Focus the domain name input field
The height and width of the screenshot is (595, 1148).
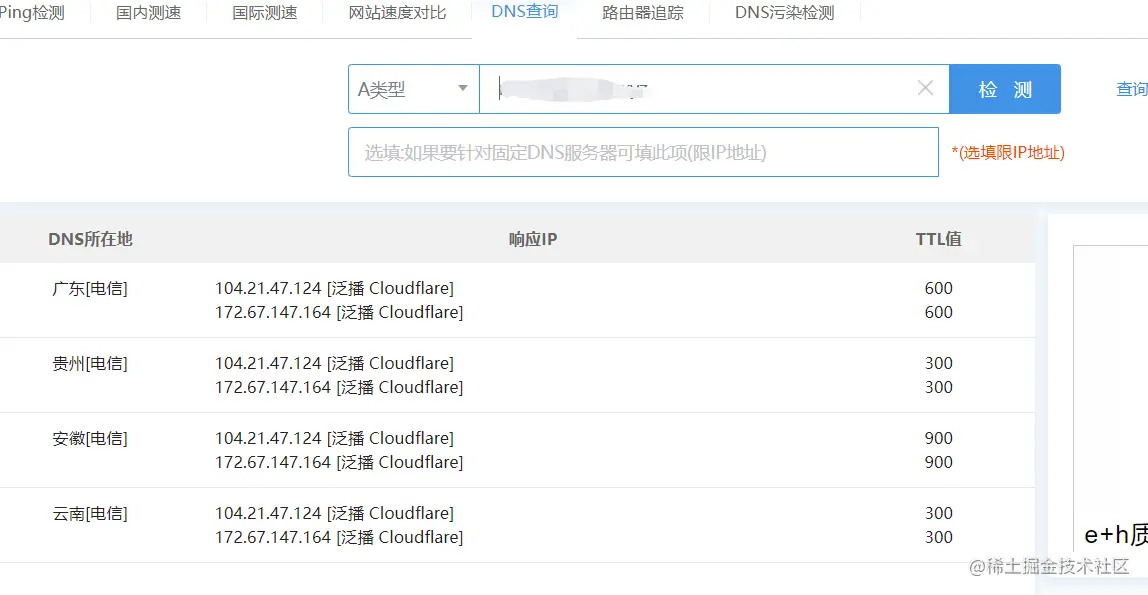(x=714, y=89)
